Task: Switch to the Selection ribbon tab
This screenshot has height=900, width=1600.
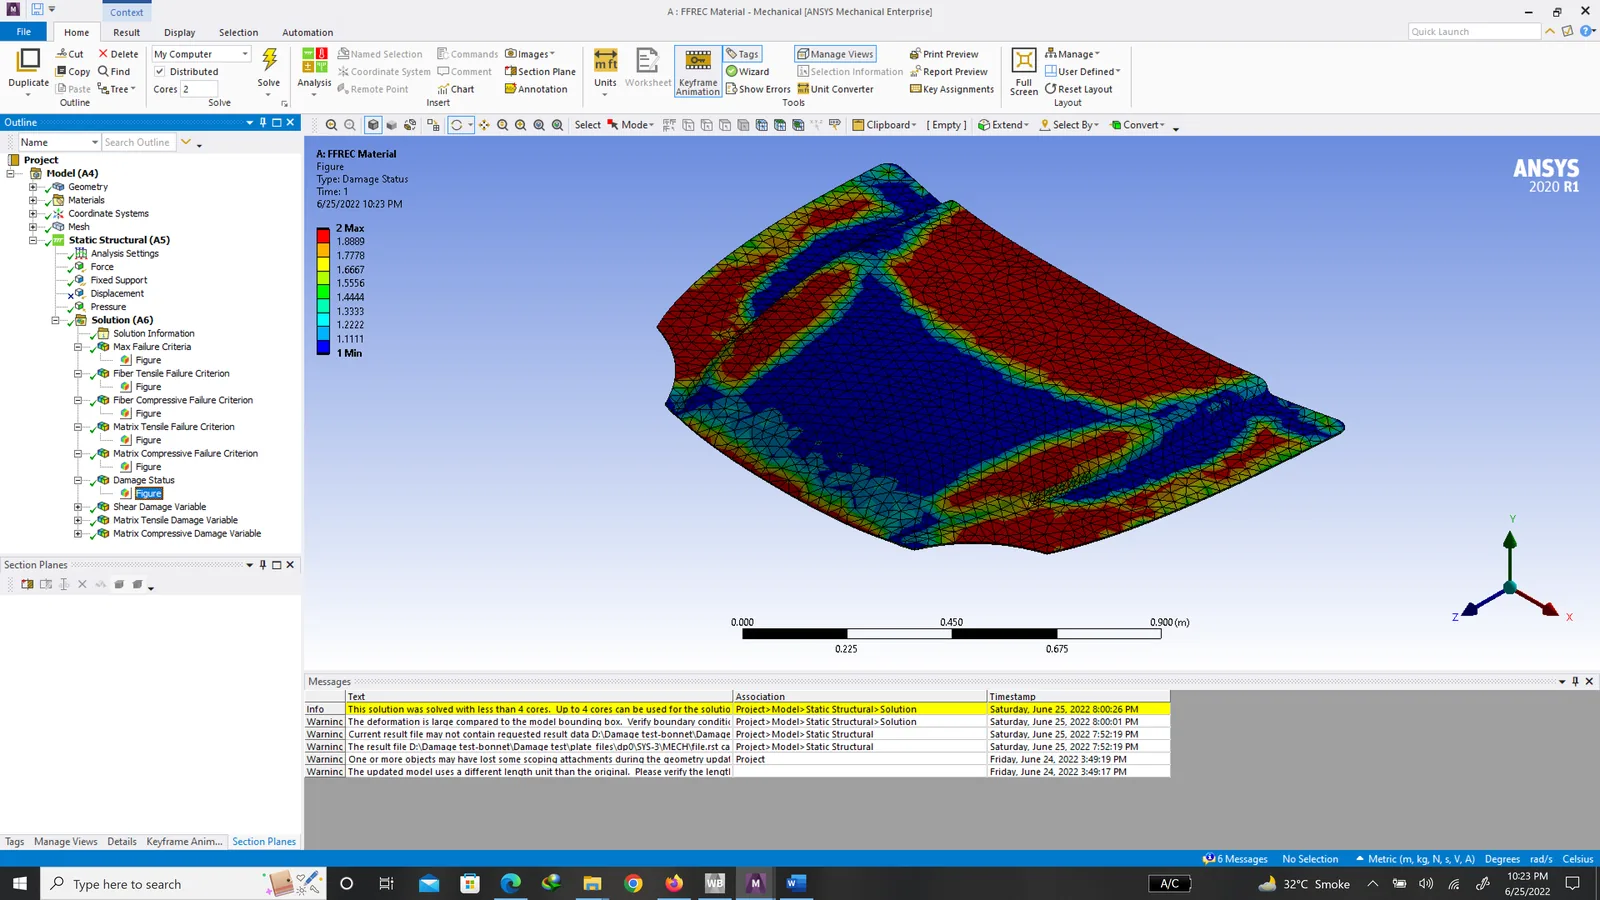Action: [x=238, y=32]
